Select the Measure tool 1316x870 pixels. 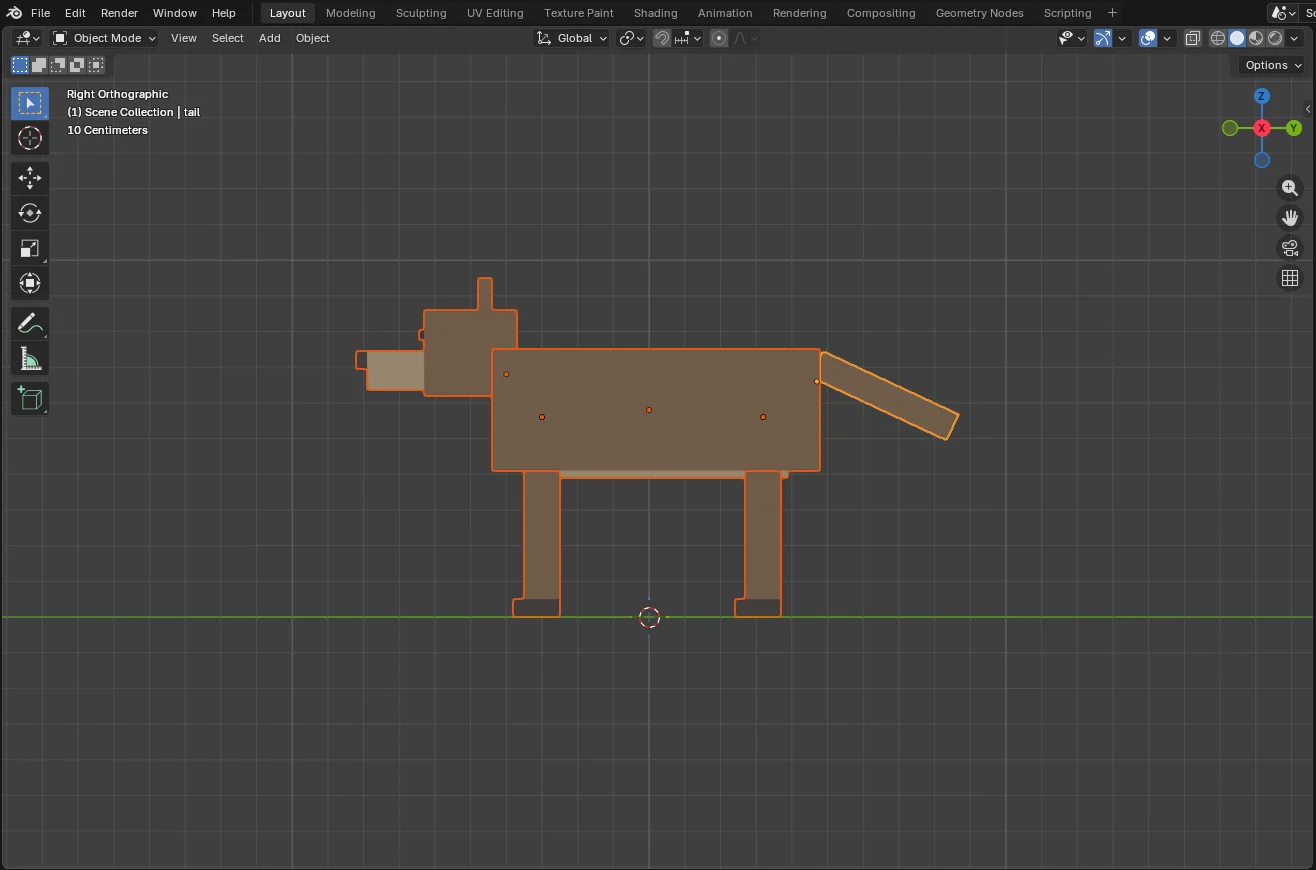(x=30, y=358)
